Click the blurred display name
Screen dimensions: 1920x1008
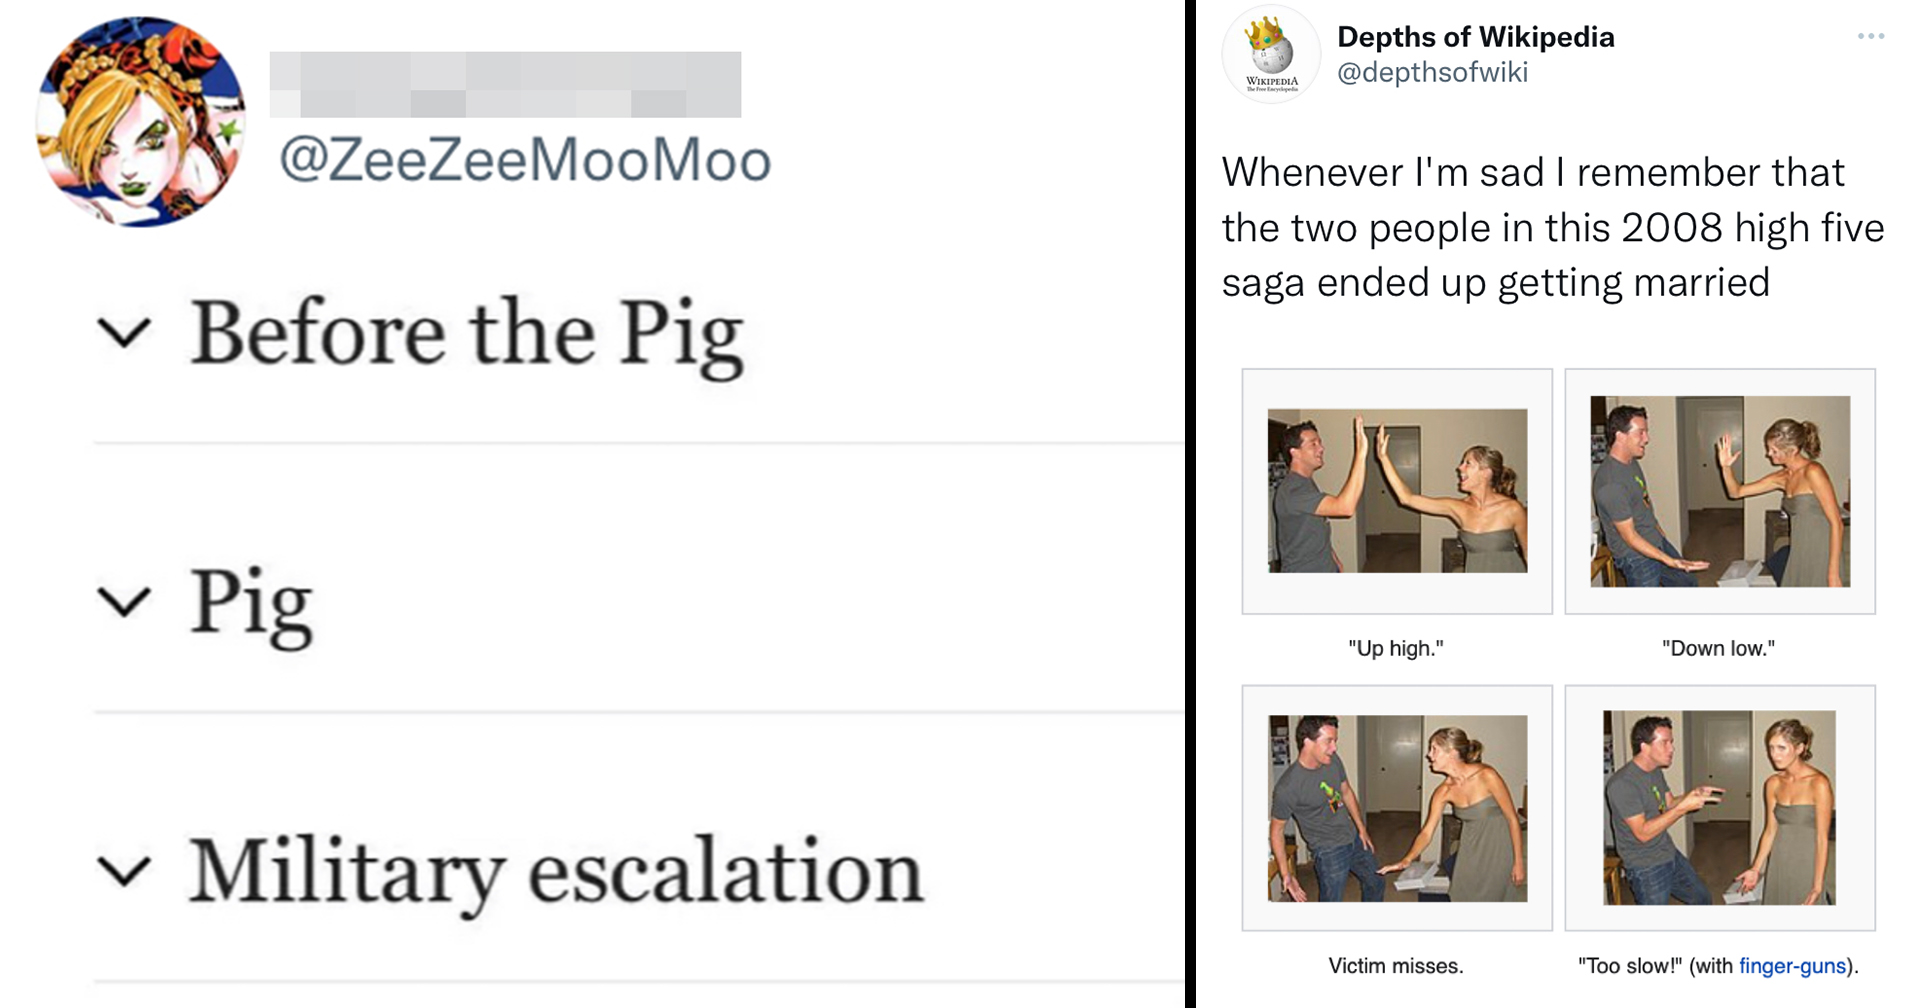505,85
